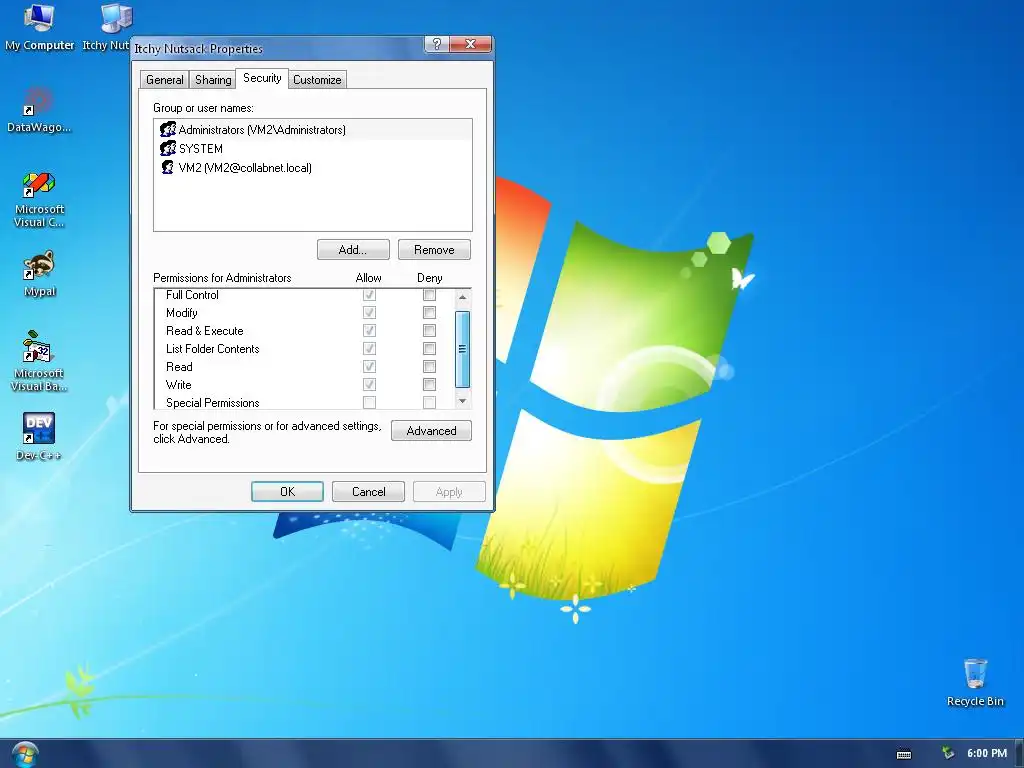Open the Windows Start menu
Image resolution: width=1024 pixels, height=768 pixels.
pos(24,754)
